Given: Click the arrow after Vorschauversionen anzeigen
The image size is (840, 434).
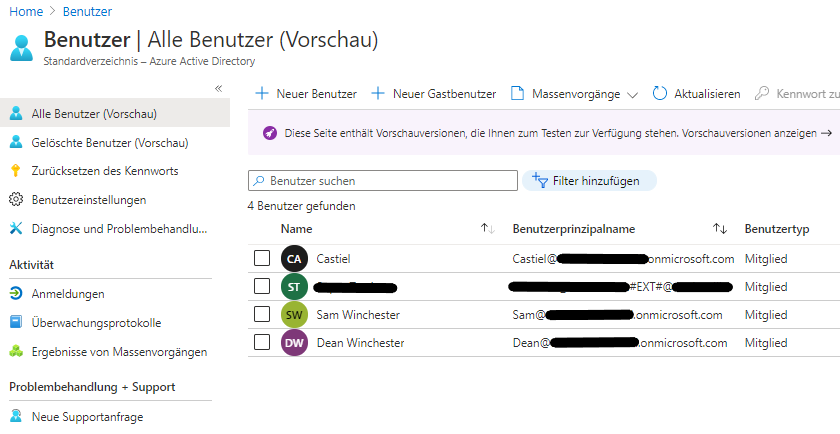Looking at the screenshot, I should pyautogui.click(x=827, y=133).
